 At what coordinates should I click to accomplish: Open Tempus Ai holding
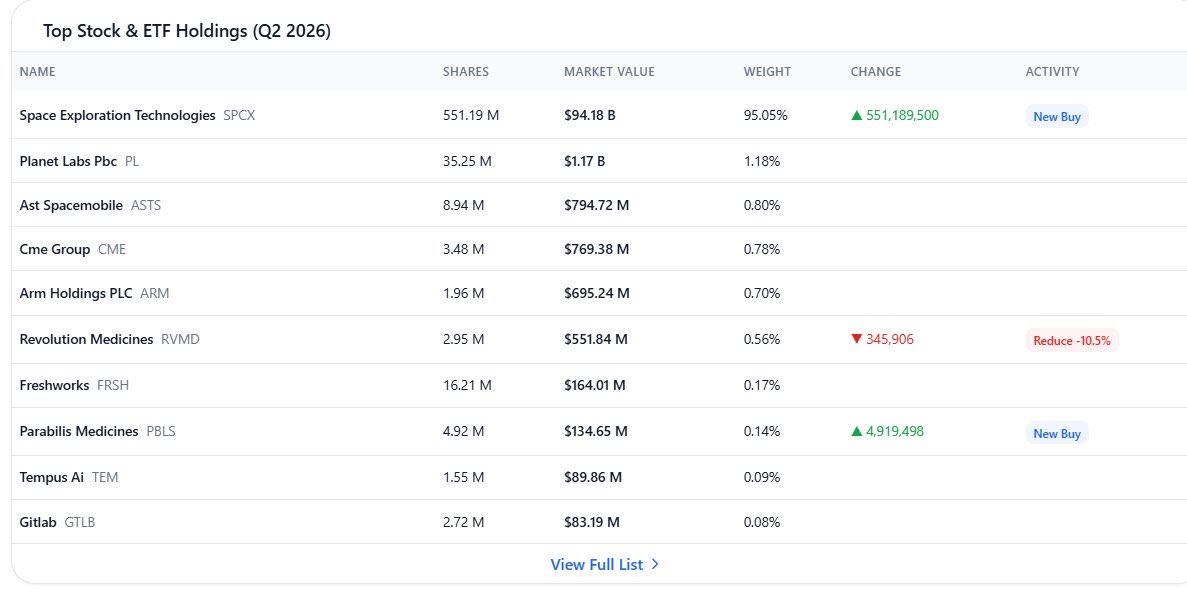click(x=51, y=476)
